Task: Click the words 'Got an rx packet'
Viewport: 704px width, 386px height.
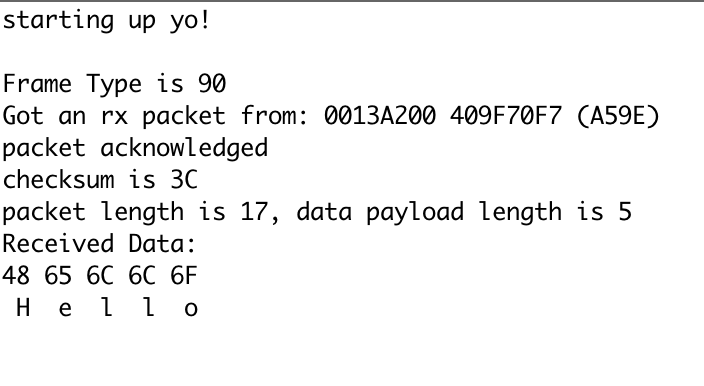Action: 114,116
